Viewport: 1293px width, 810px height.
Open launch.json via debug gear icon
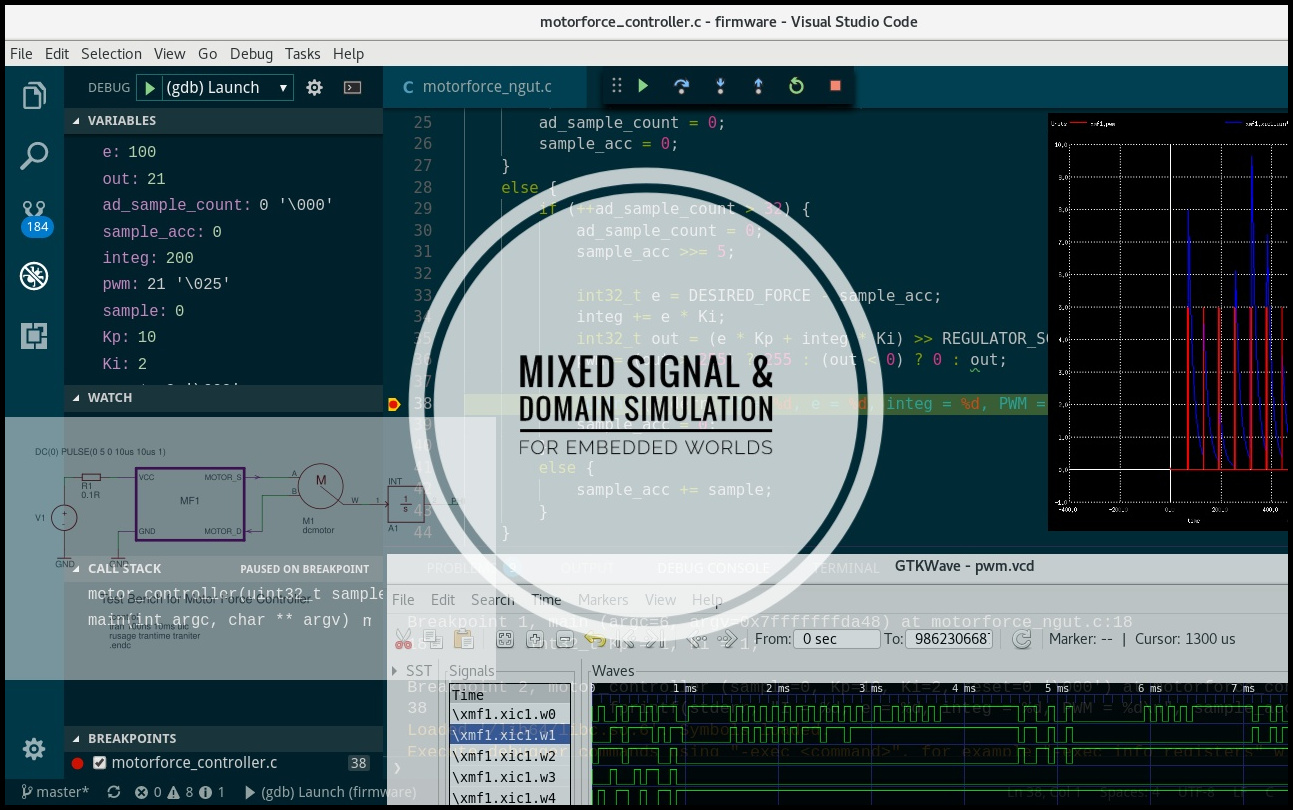(x=314, y=88)
